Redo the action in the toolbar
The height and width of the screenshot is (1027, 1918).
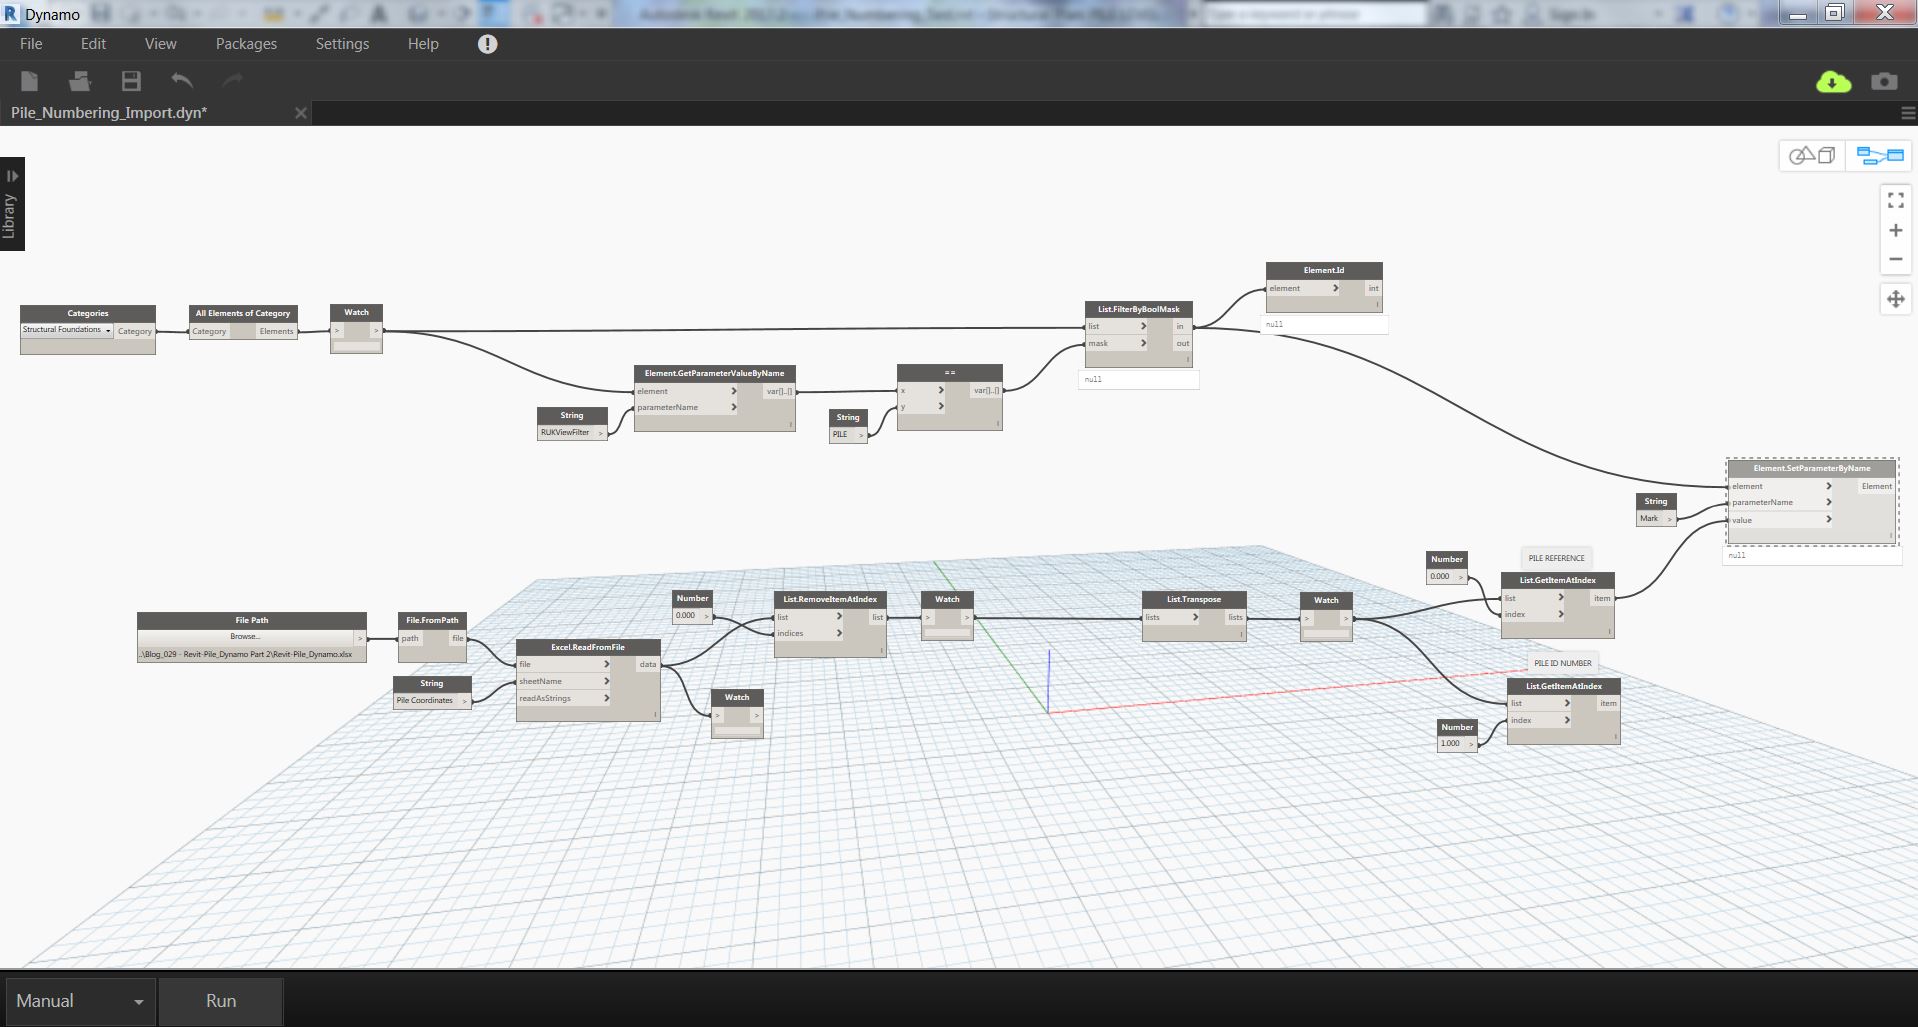[233, 81]
